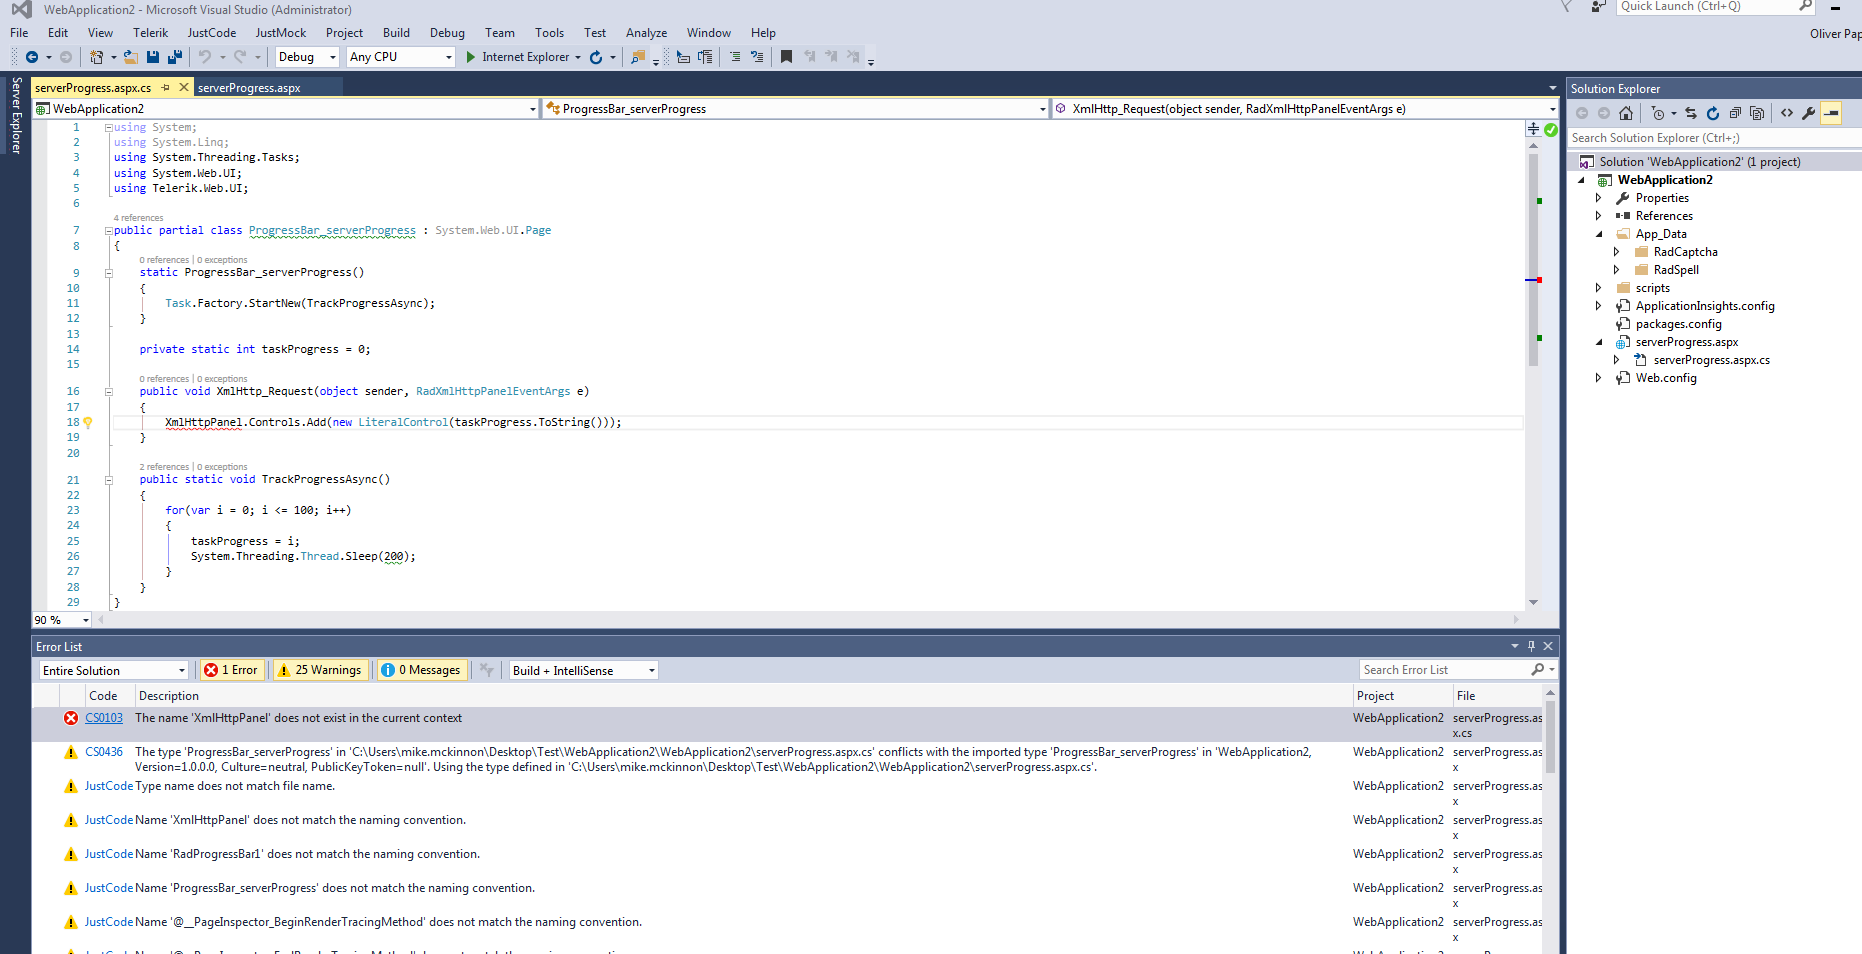Open the 90 % zoom level dropdown
1862x954 pixels.
62,620
